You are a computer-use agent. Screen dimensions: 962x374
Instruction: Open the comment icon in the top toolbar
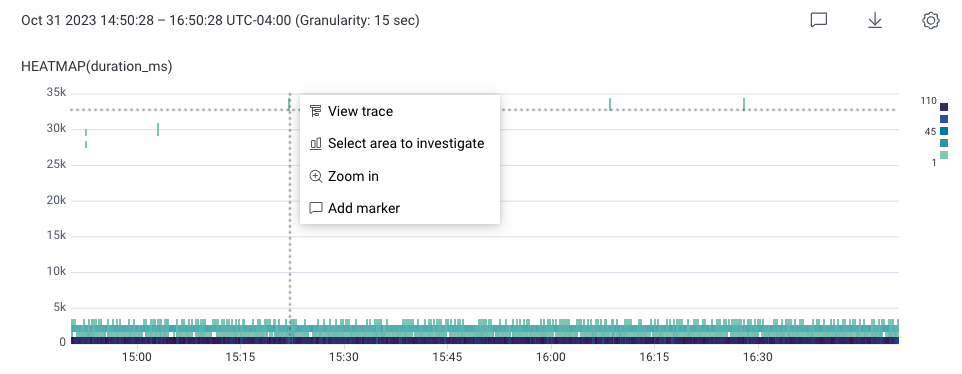[x=819, y=20]
